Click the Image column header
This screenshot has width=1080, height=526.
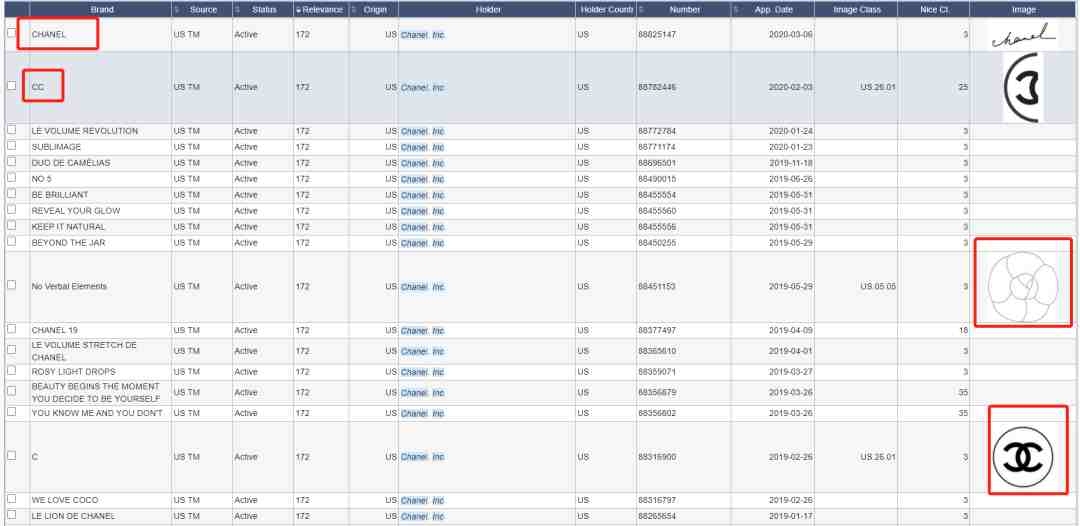pos(1024,10)
